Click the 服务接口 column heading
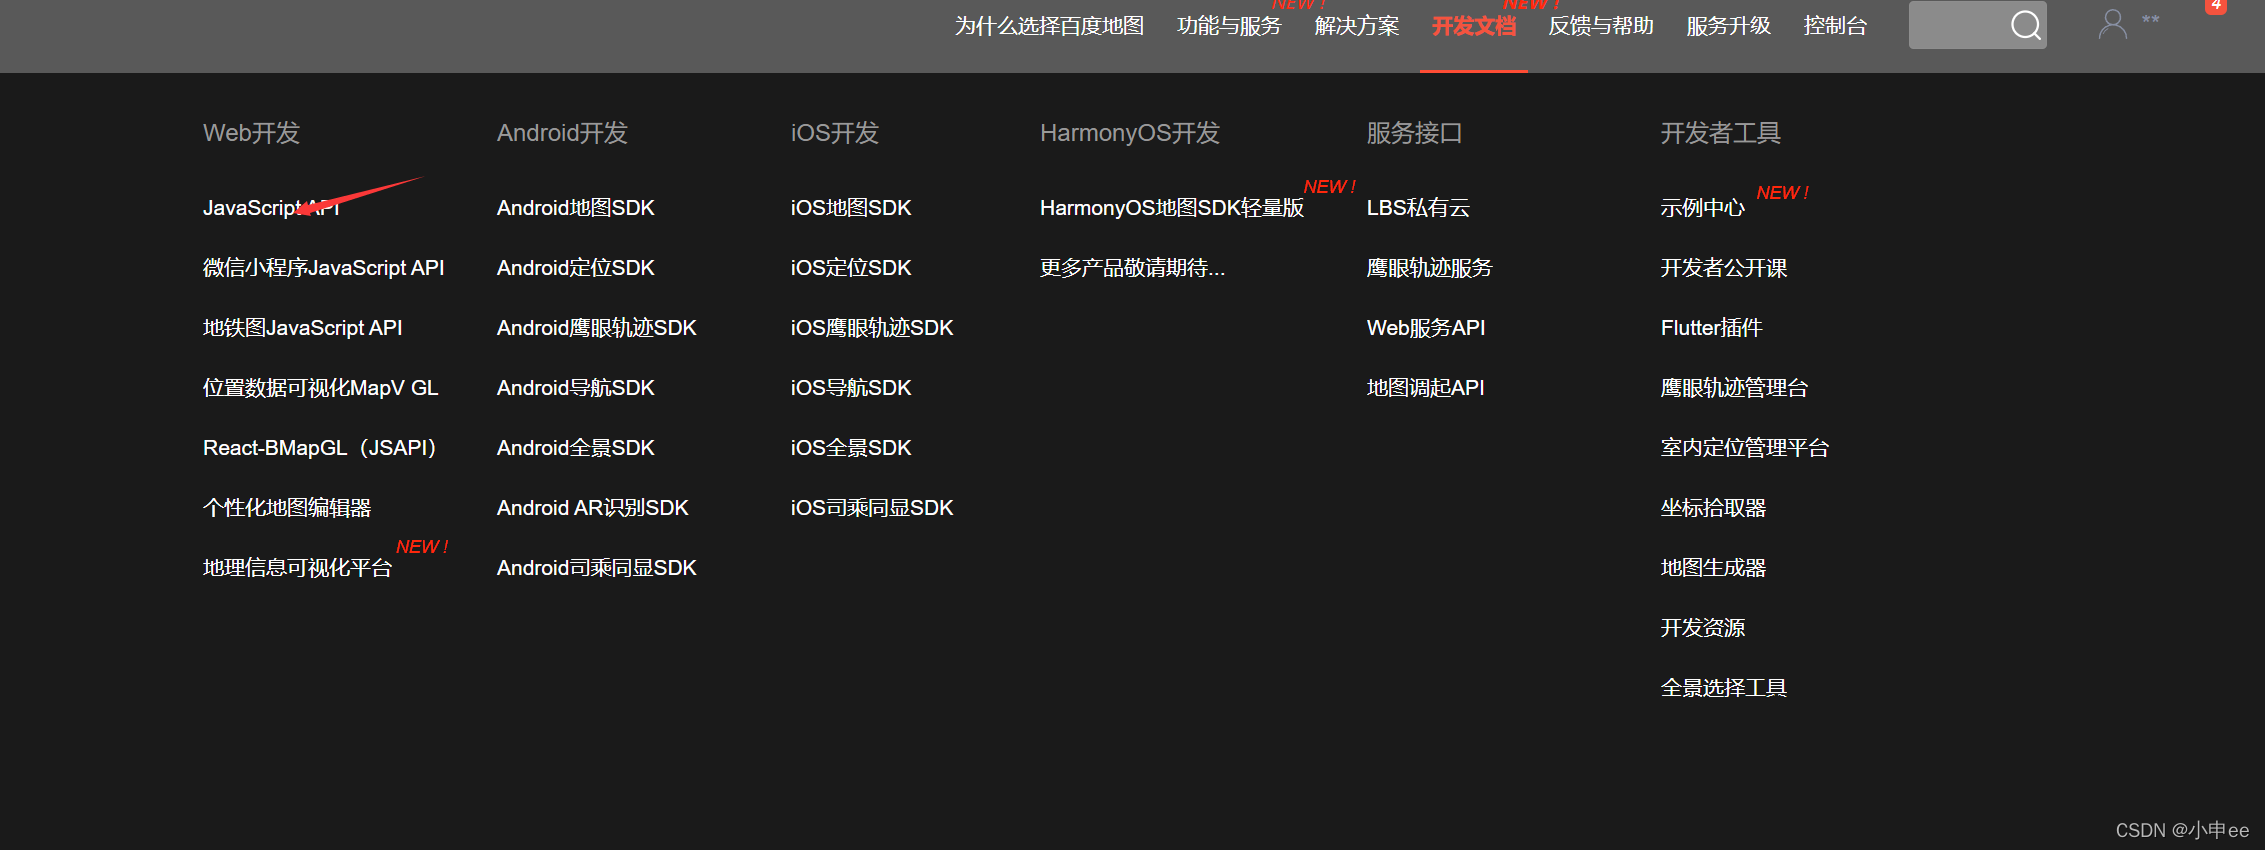Image resolution: width=2265 pixels, height=850 pixels. pos(1414,133)
